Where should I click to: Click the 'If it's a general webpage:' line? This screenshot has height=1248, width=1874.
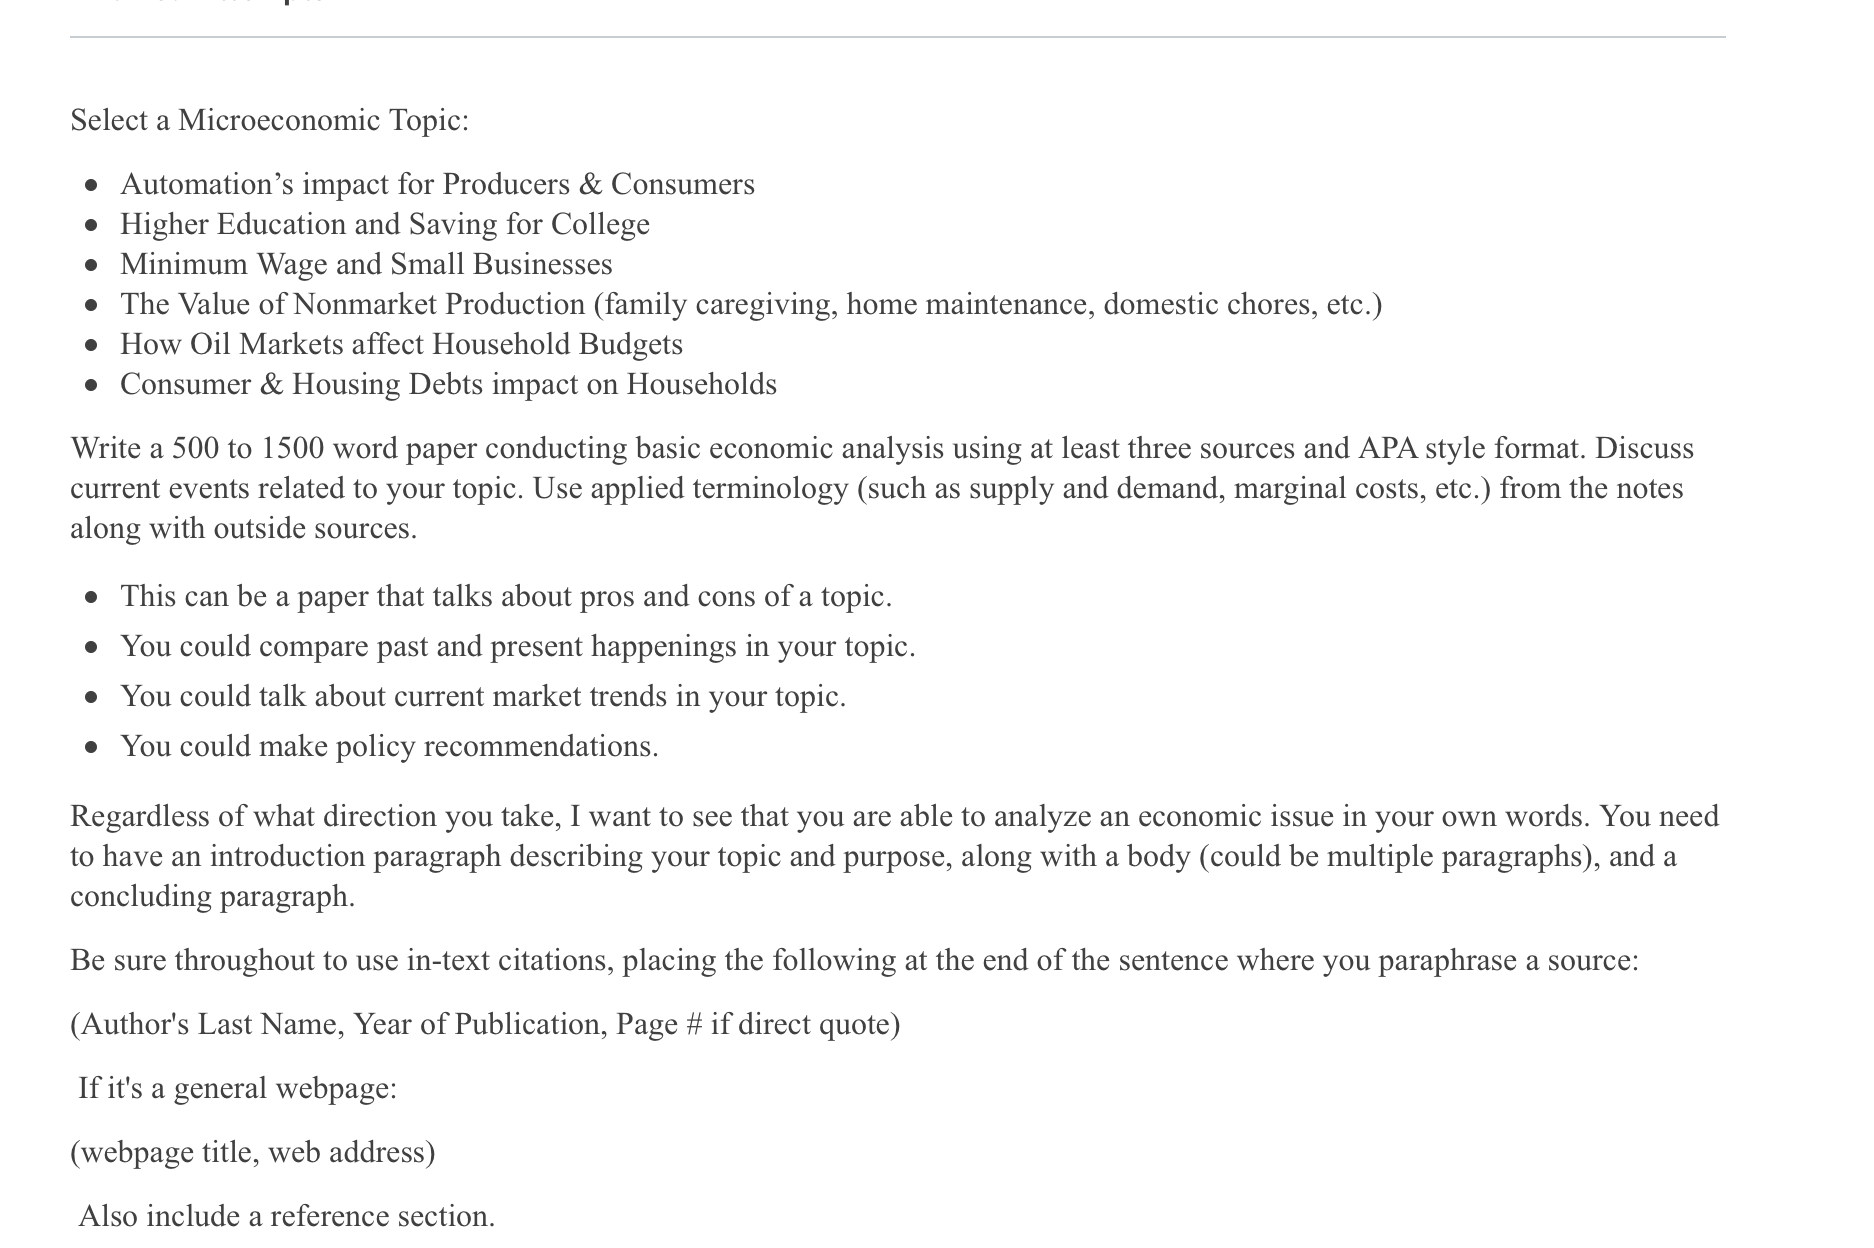click(x=238, y=1089)
